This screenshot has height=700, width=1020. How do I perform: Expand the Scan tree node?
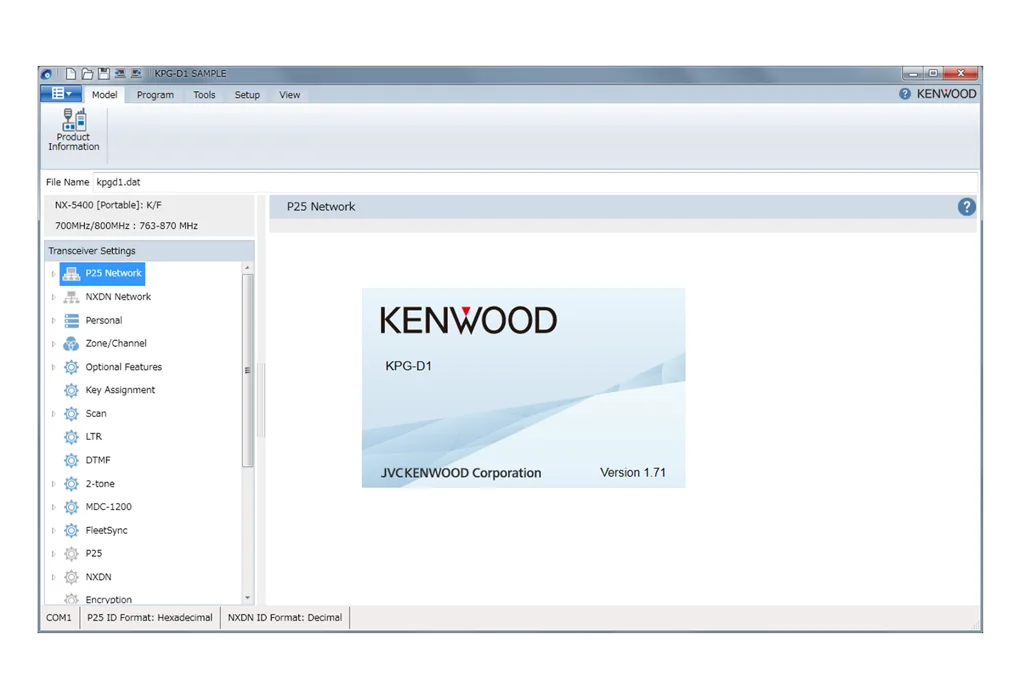(53, 414)
